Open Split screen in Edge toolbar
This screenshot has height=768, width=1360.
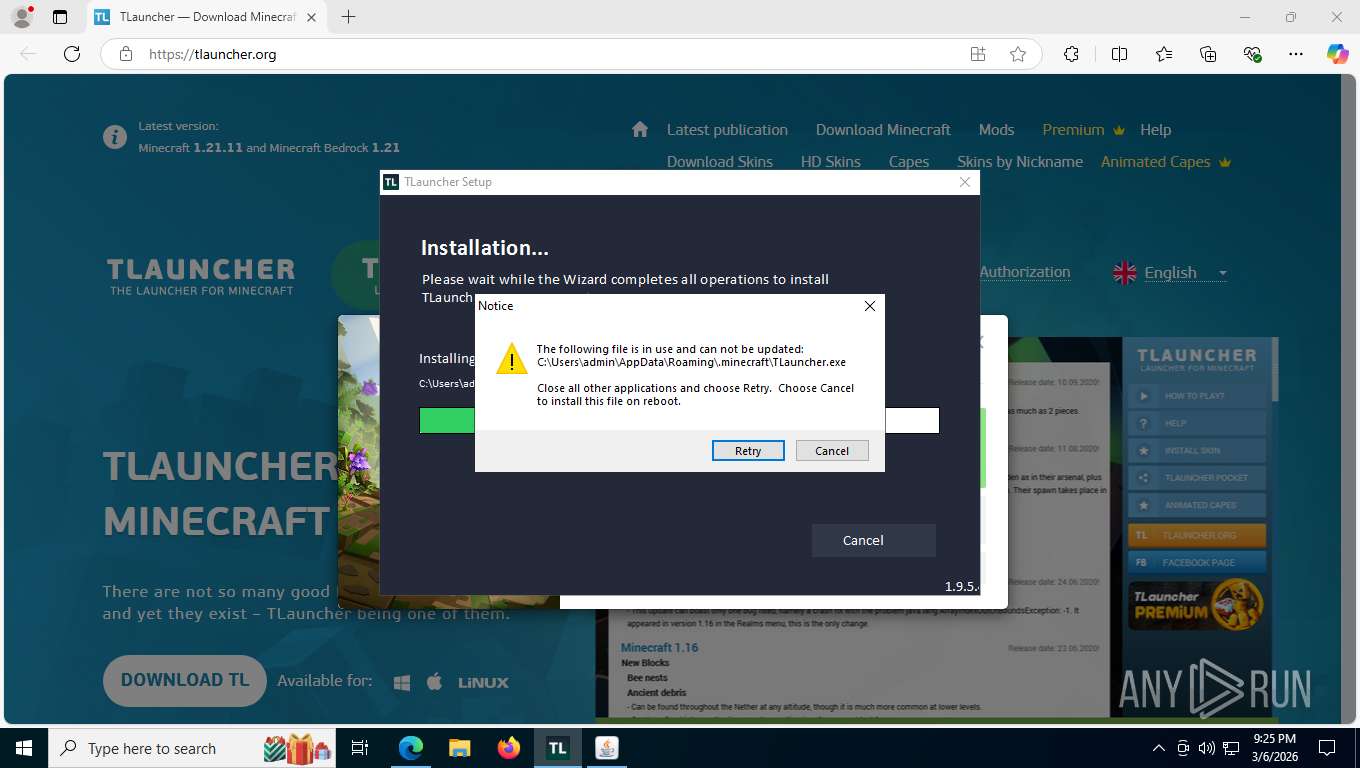point(1119,54)
